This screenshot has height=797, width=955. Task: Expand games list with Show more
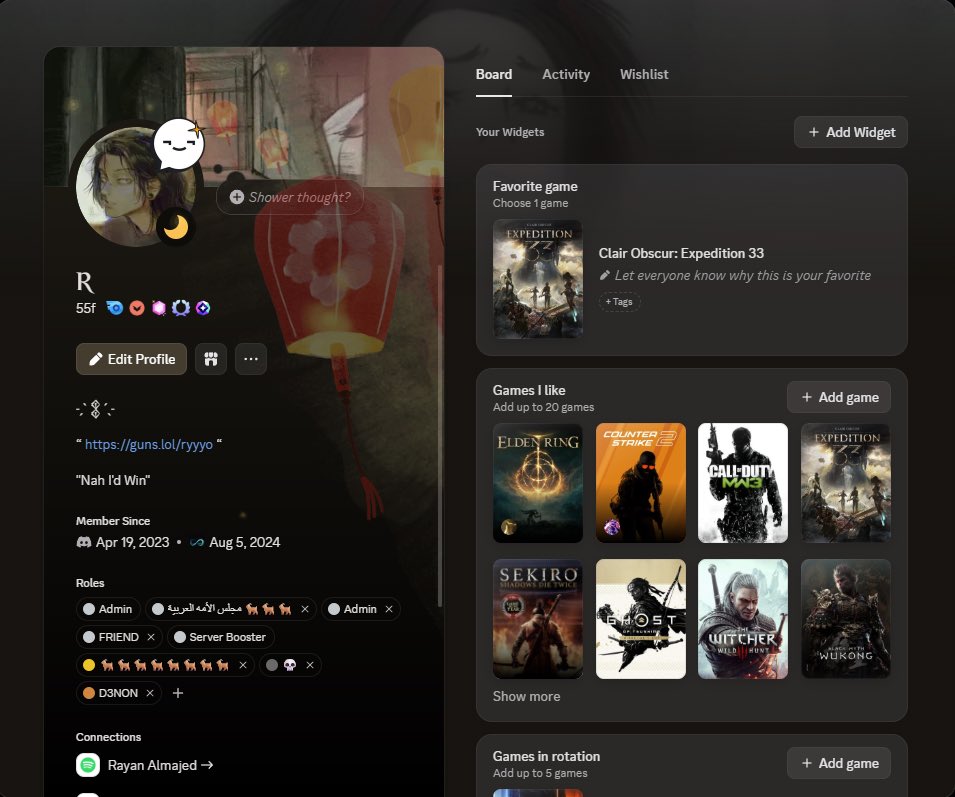(x=526, y=697)
